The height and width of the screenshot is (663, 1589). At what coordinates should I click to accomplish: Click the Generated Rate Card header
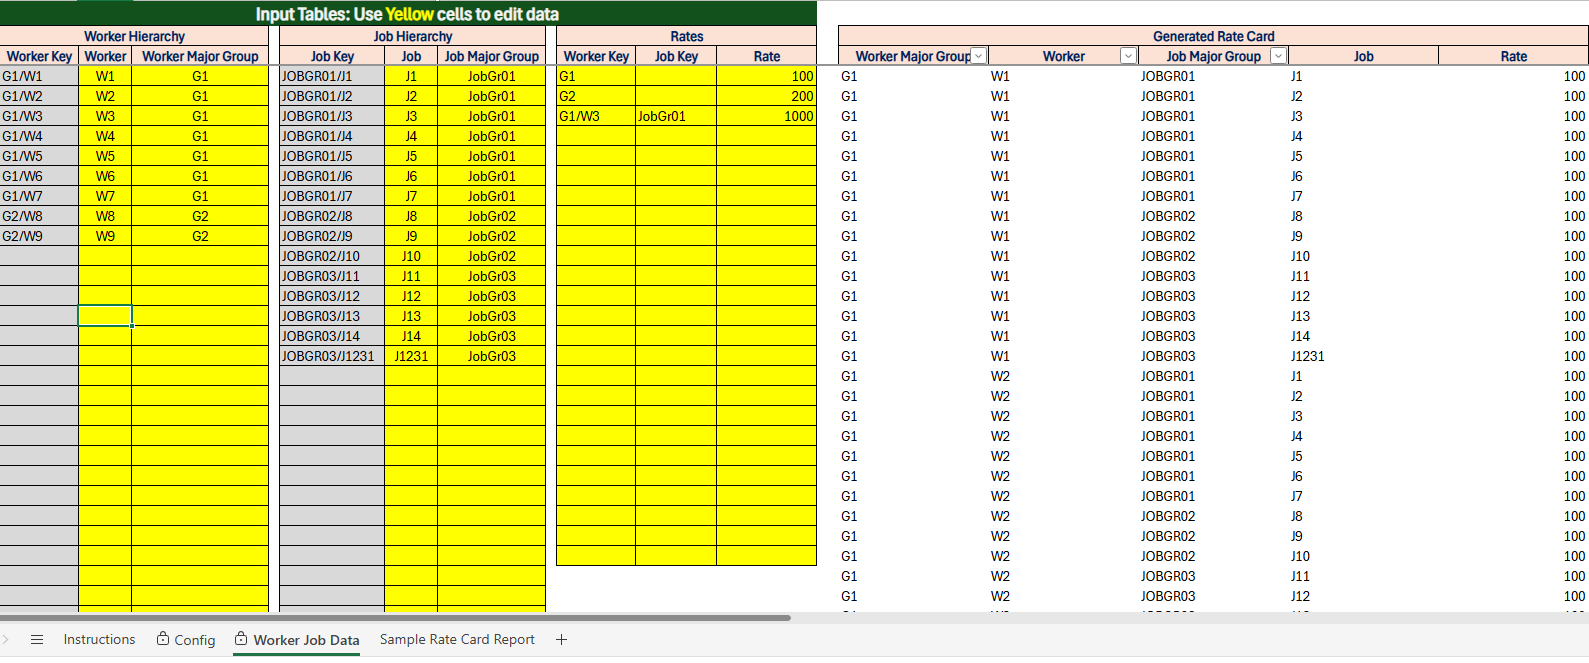click(1213, 36)
